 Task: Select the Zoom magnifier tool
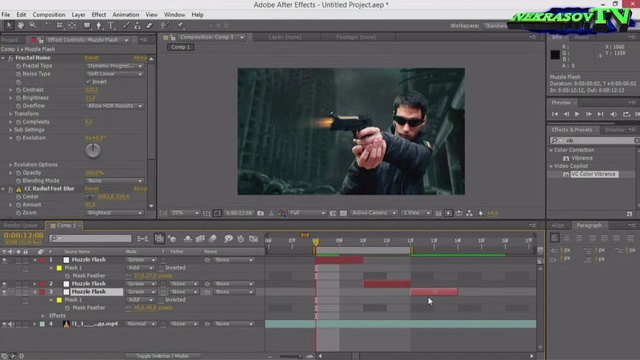(32, 25)
